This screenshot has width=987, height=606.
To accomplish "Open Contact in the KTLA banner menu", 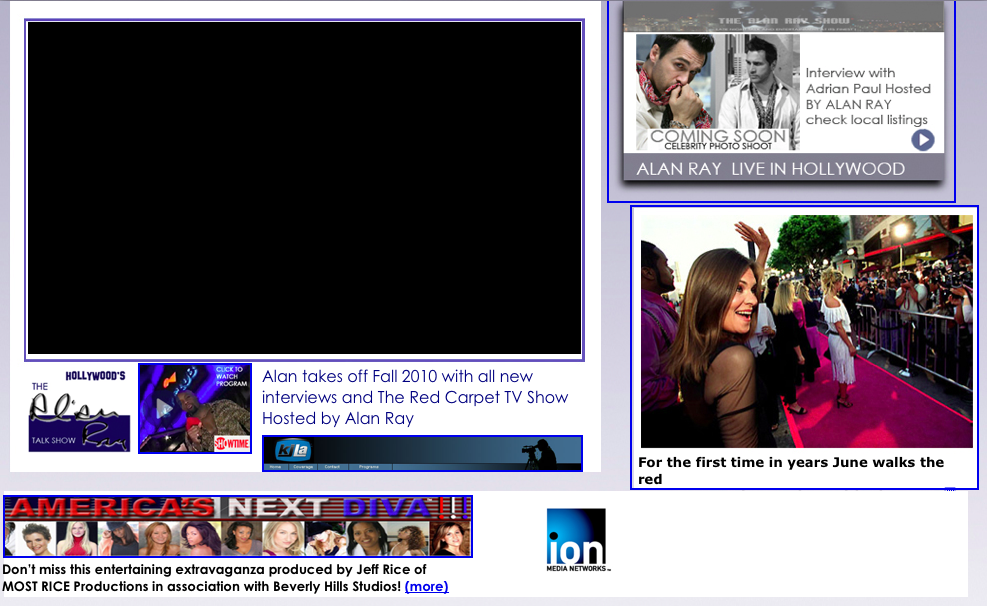I will tap(332, 466).
